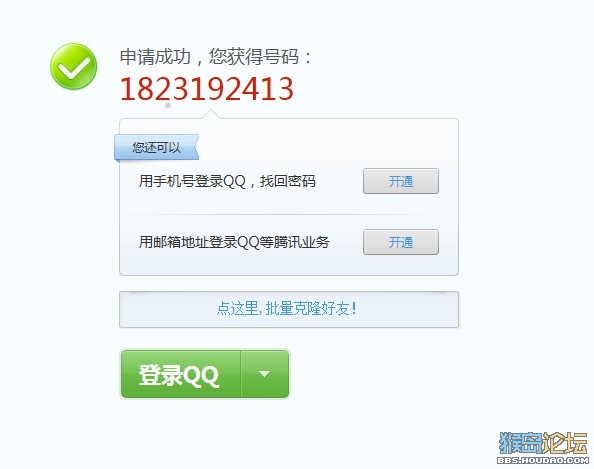Click the green 登录QQ button

(181, 374)
